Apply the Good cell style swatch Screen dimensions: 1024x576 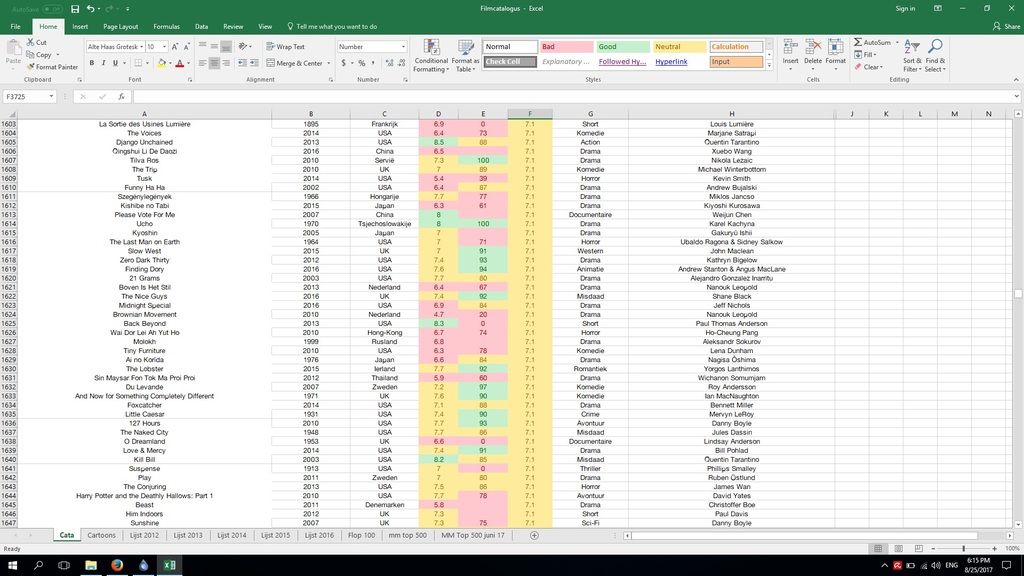coord(620,47)
